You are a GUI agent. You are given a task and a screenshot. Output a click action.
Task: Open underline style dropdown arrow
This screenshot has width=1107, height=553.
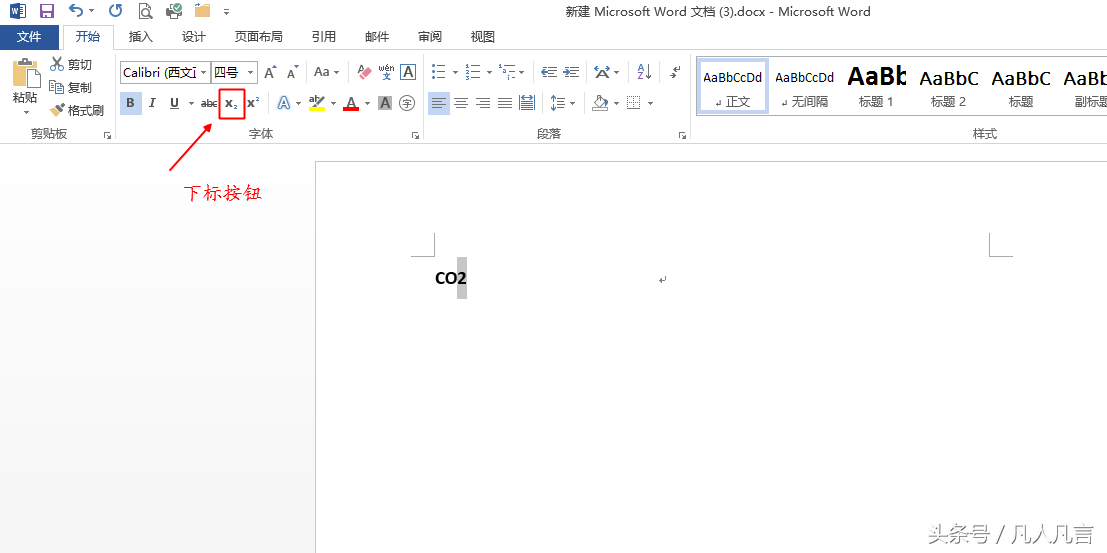(x=191, y=104)
